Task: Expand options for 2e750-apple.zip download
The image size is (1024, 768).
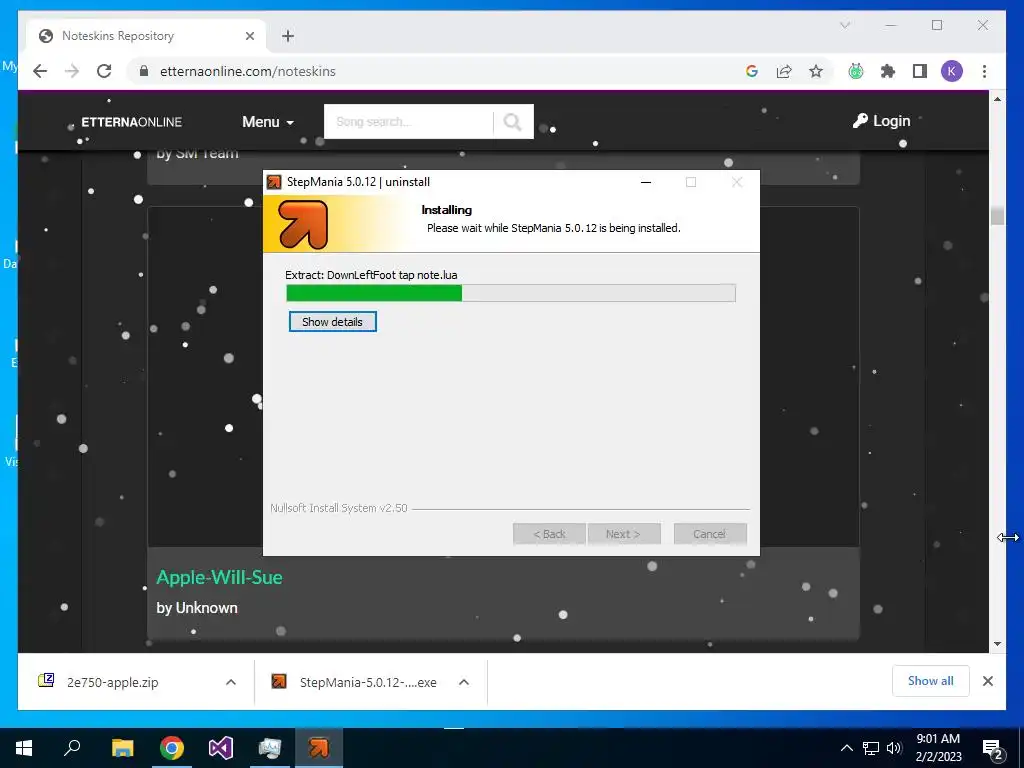Action: (x=231, y=682)
